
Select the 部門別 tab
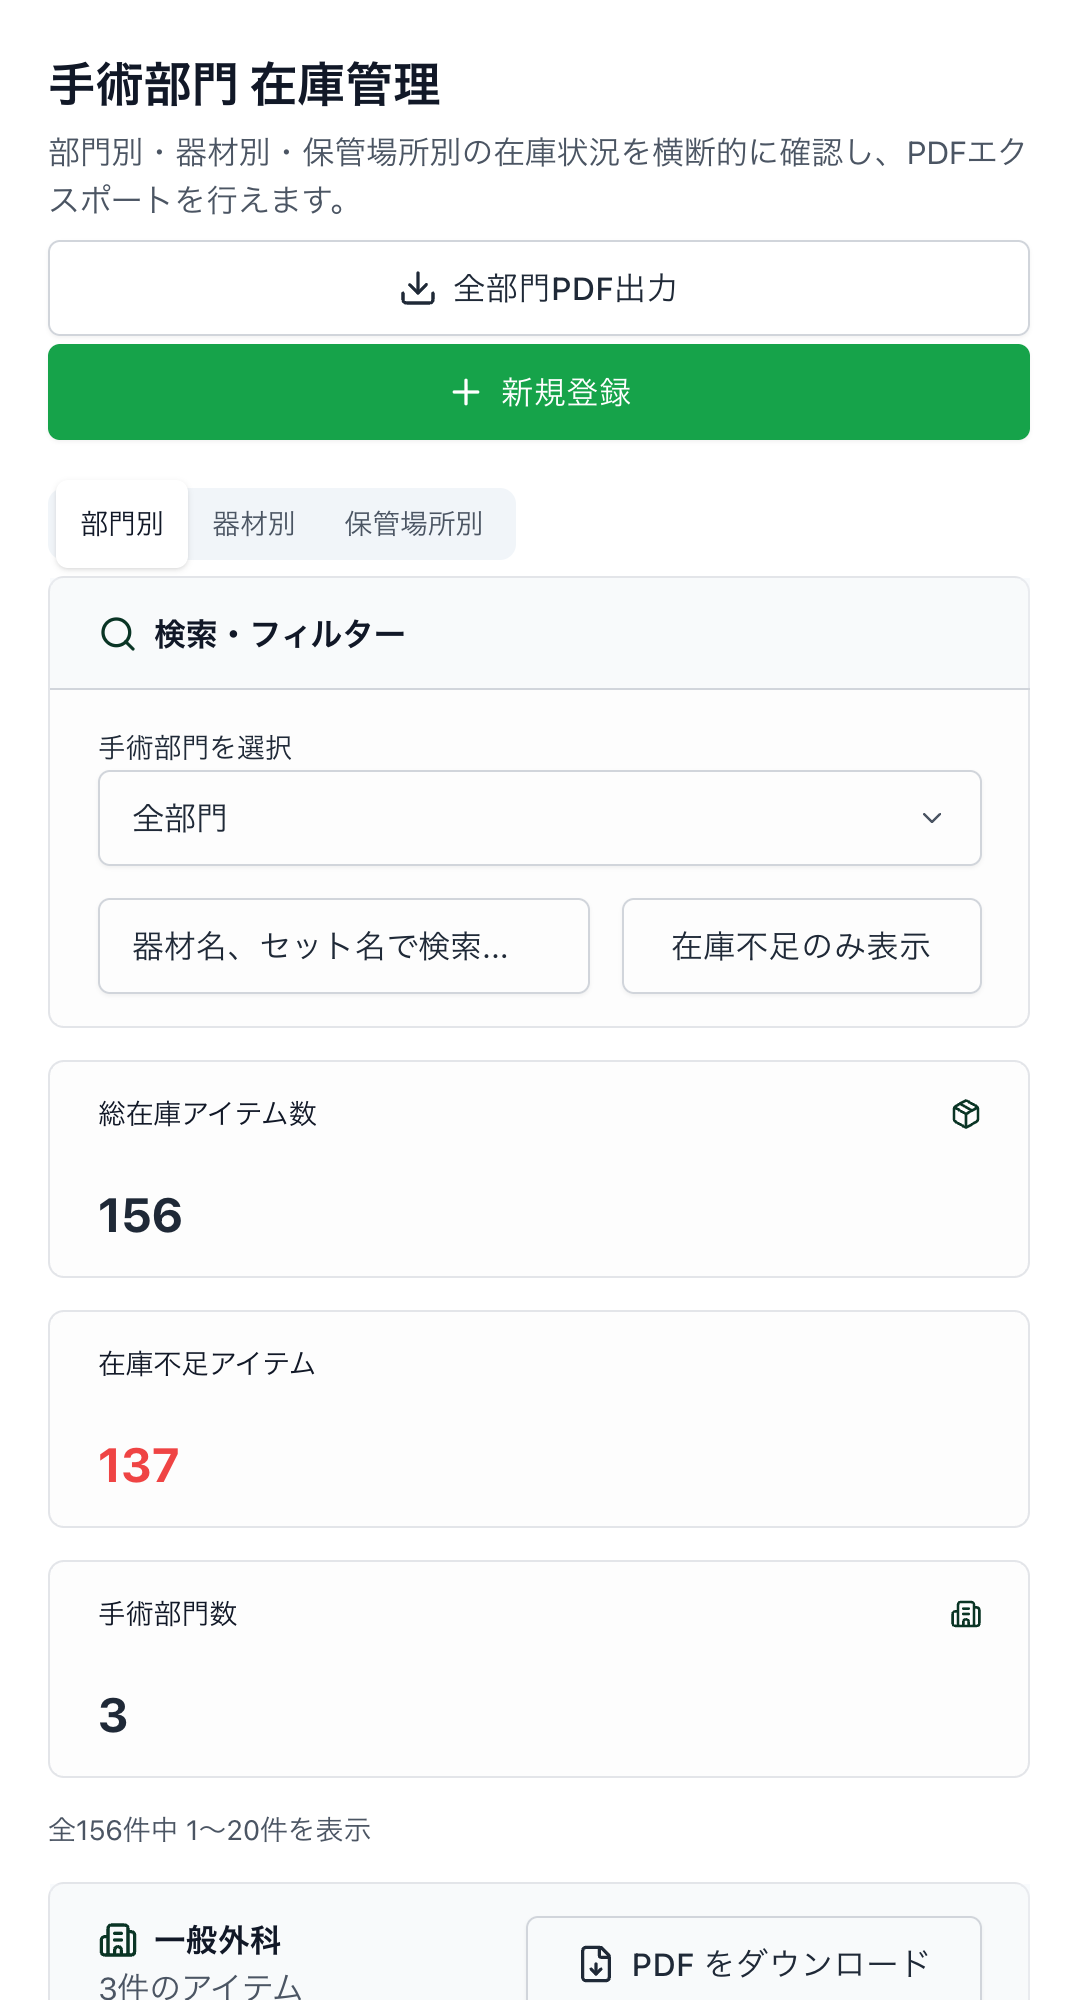(x=120, y=523)
